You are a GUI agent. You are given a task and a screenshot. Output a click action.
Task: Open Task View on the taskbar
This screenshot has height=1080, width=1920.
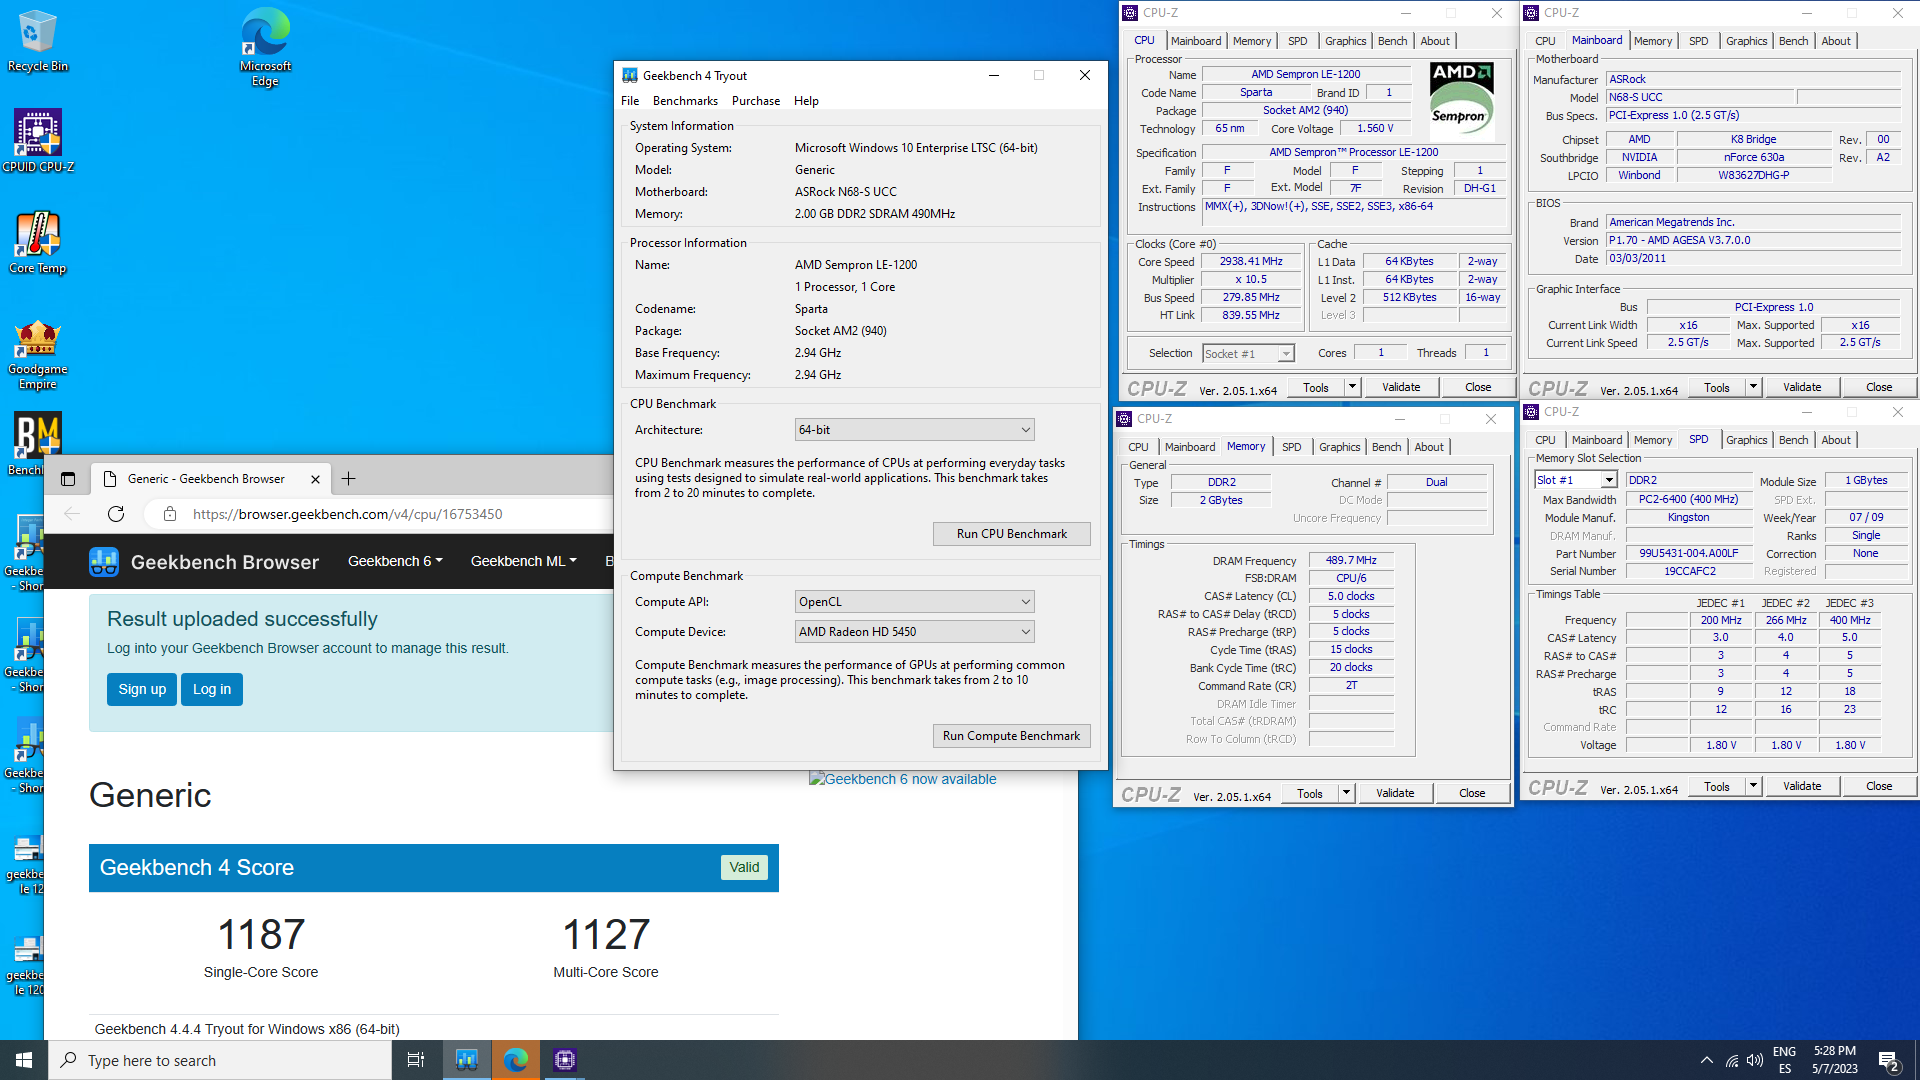pos(416,1060)
